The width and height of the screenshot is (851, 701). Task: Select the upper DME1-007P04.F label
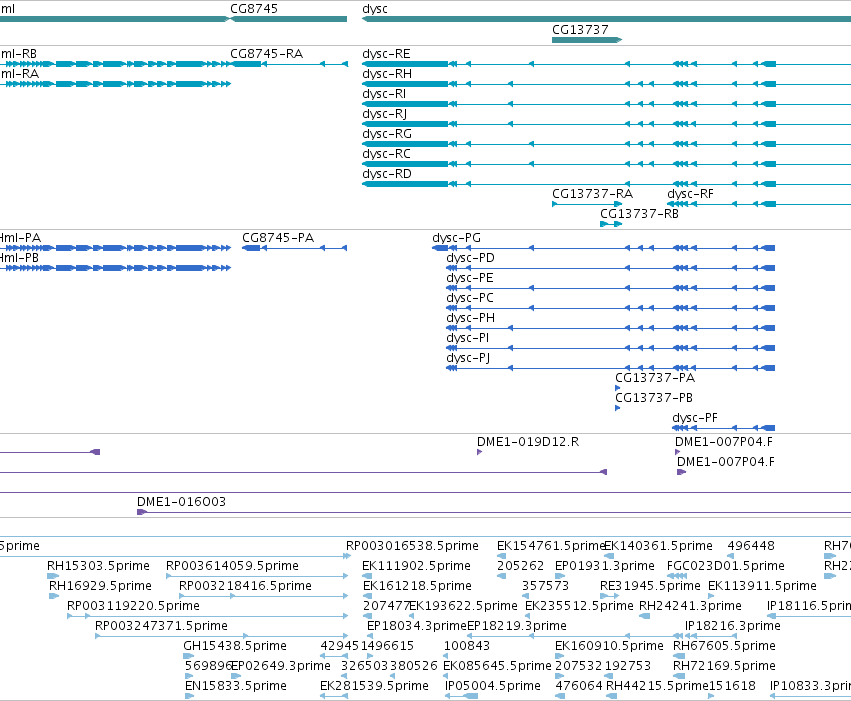click(724, 442)
